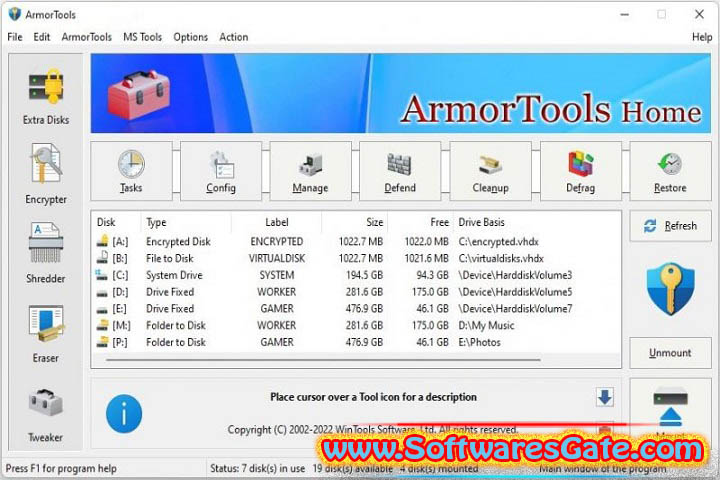Click the E:\Photos drive basis
720x480 pixels.
click(479, 342)
